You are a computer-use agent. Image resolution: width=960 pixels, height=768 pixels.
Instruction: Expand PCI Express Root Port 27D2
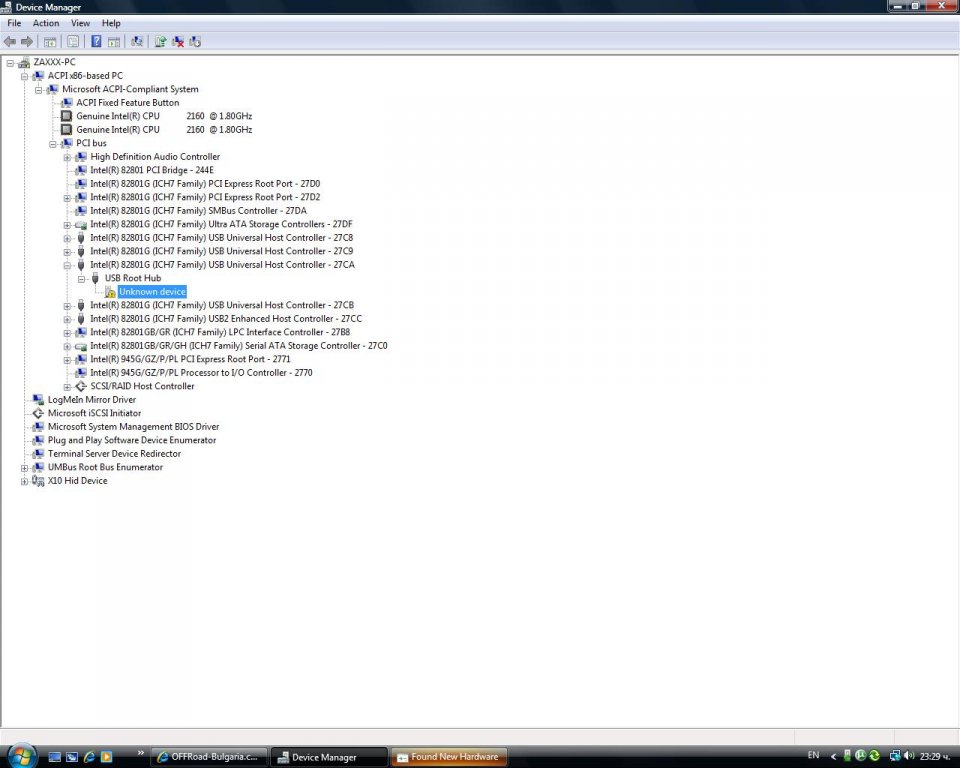(x=67, y=198)
